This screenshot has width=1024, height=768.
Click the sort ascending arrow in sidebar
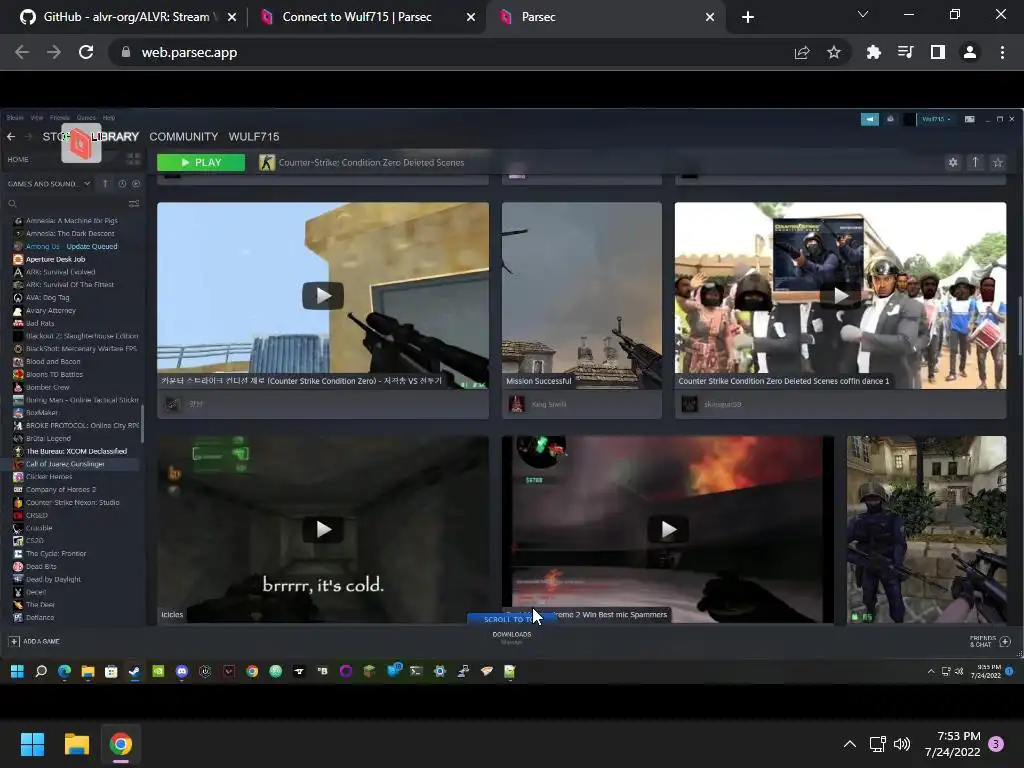[105, 184]
